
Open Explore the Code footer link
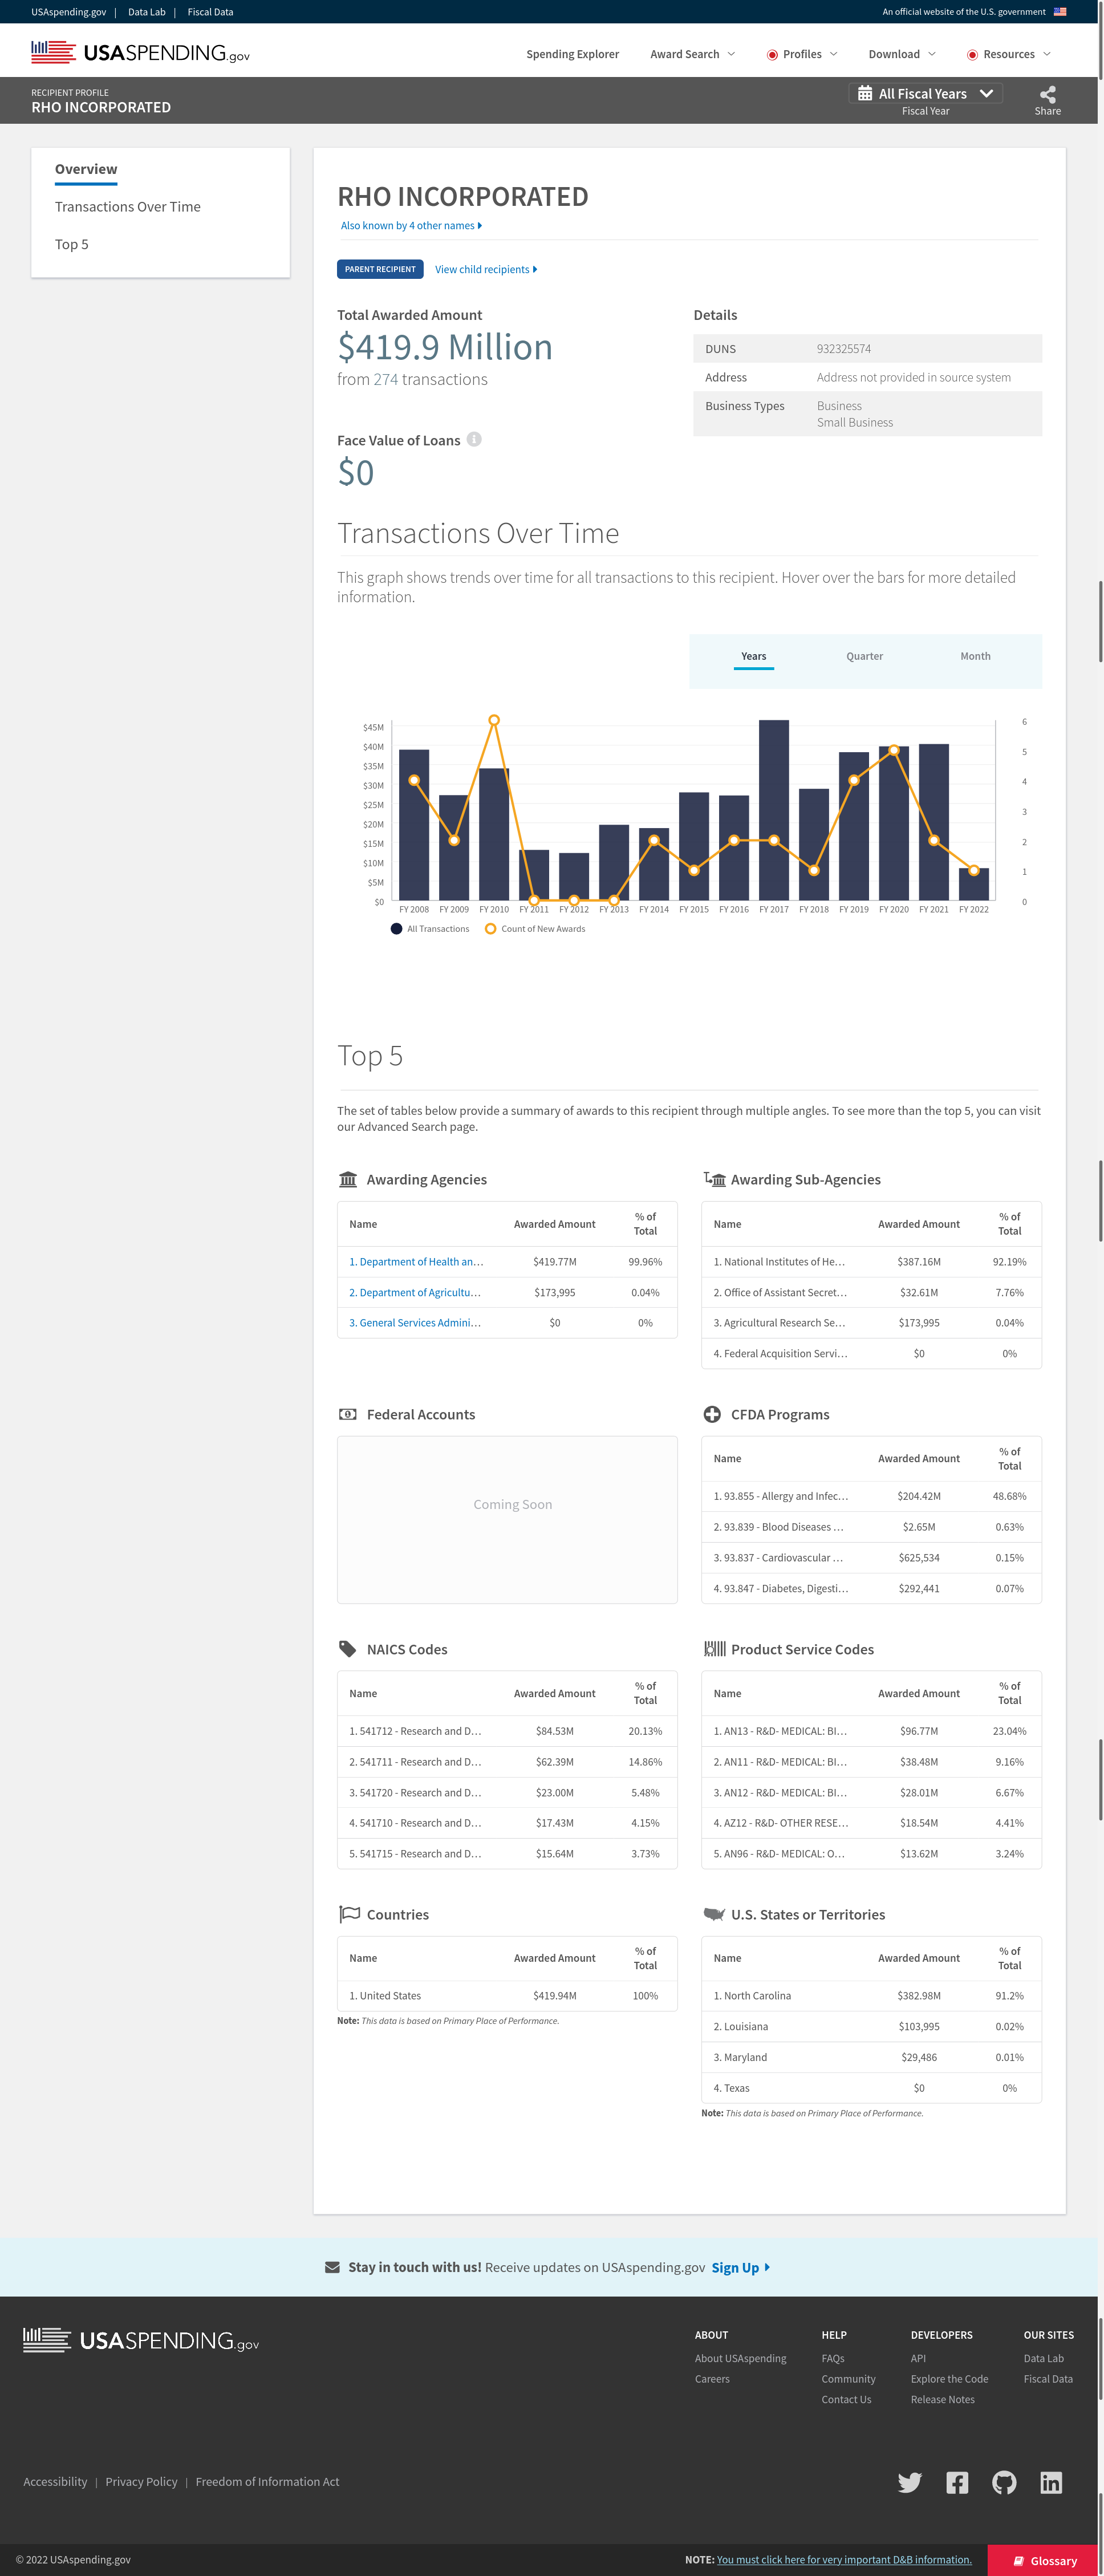949,2379
